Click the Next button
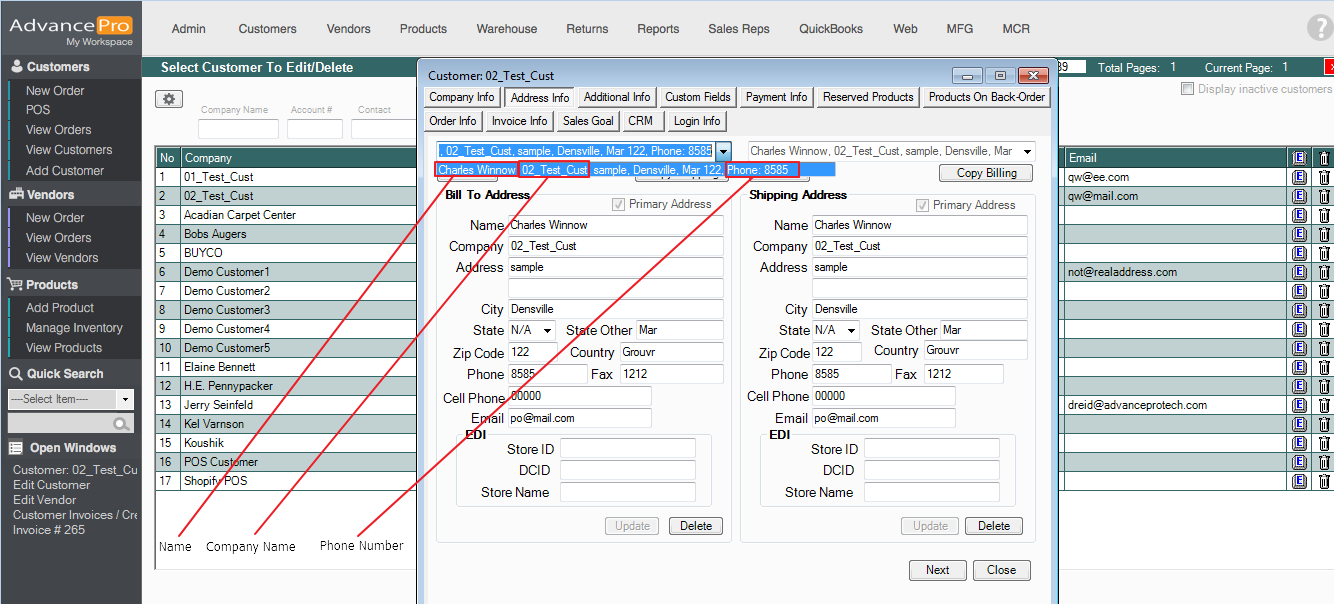Screen dimensions: 1334x604 click(x=937, y=570)
